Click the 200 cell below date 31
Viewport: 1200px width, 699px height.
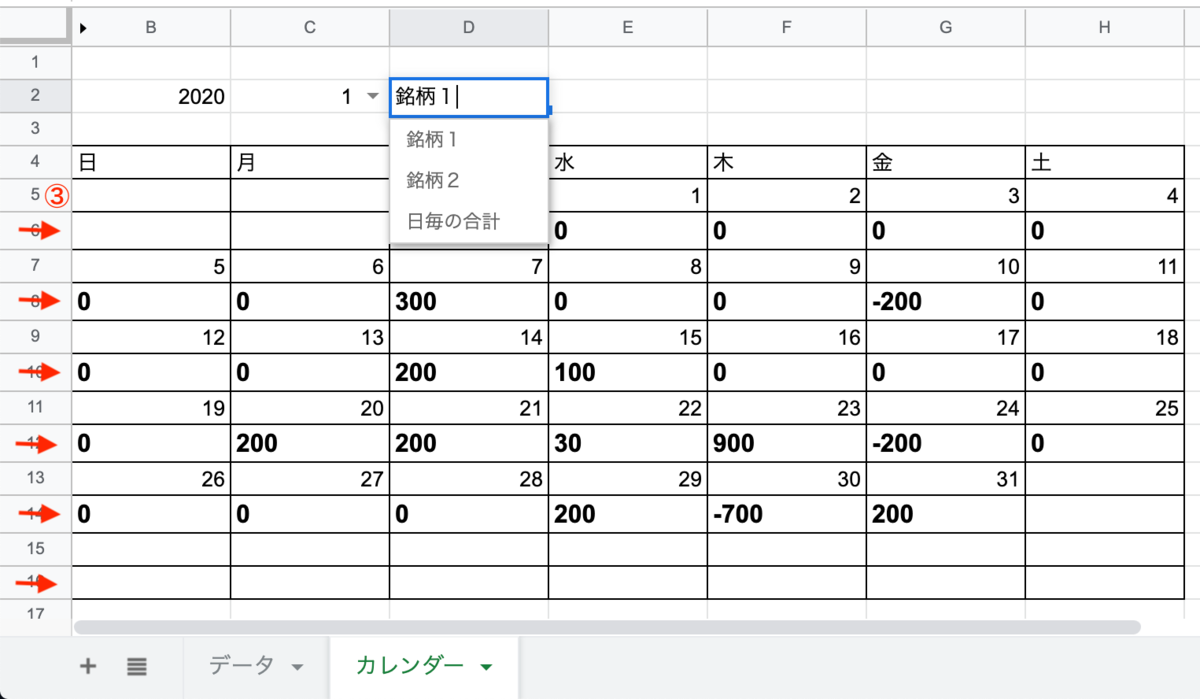coord(945,514)
